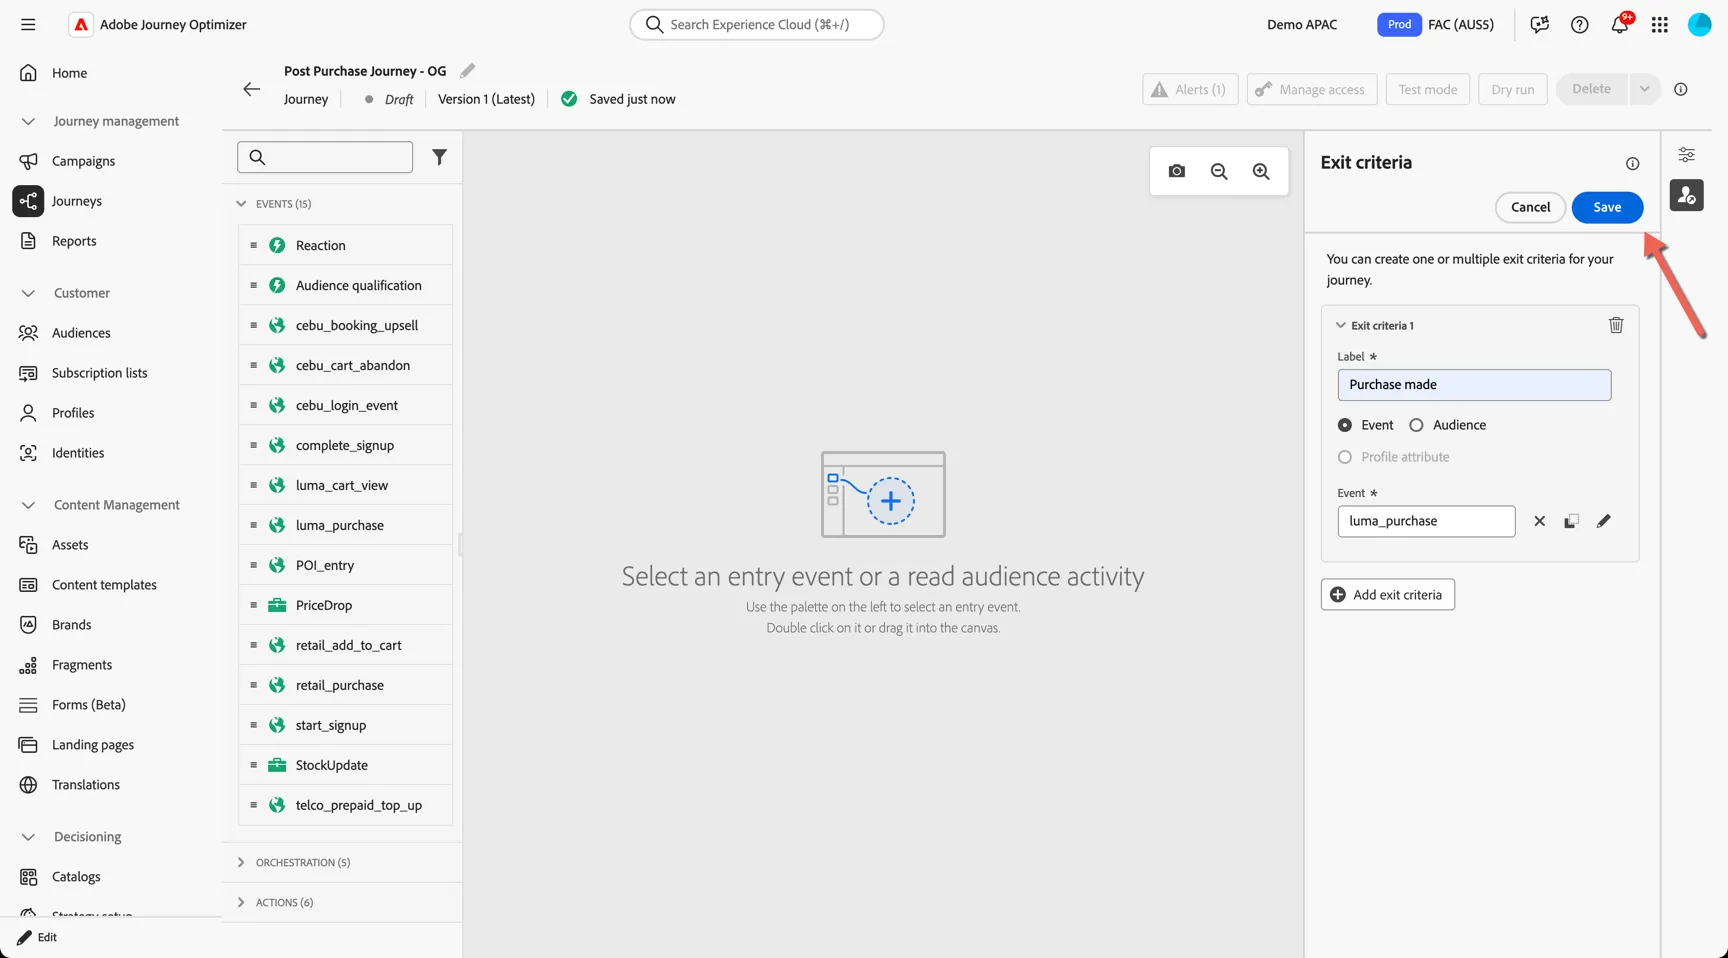This screenshot has width=1728, height=958.
Task: Zoom out on the canvas
Action: pos(1219,171)
